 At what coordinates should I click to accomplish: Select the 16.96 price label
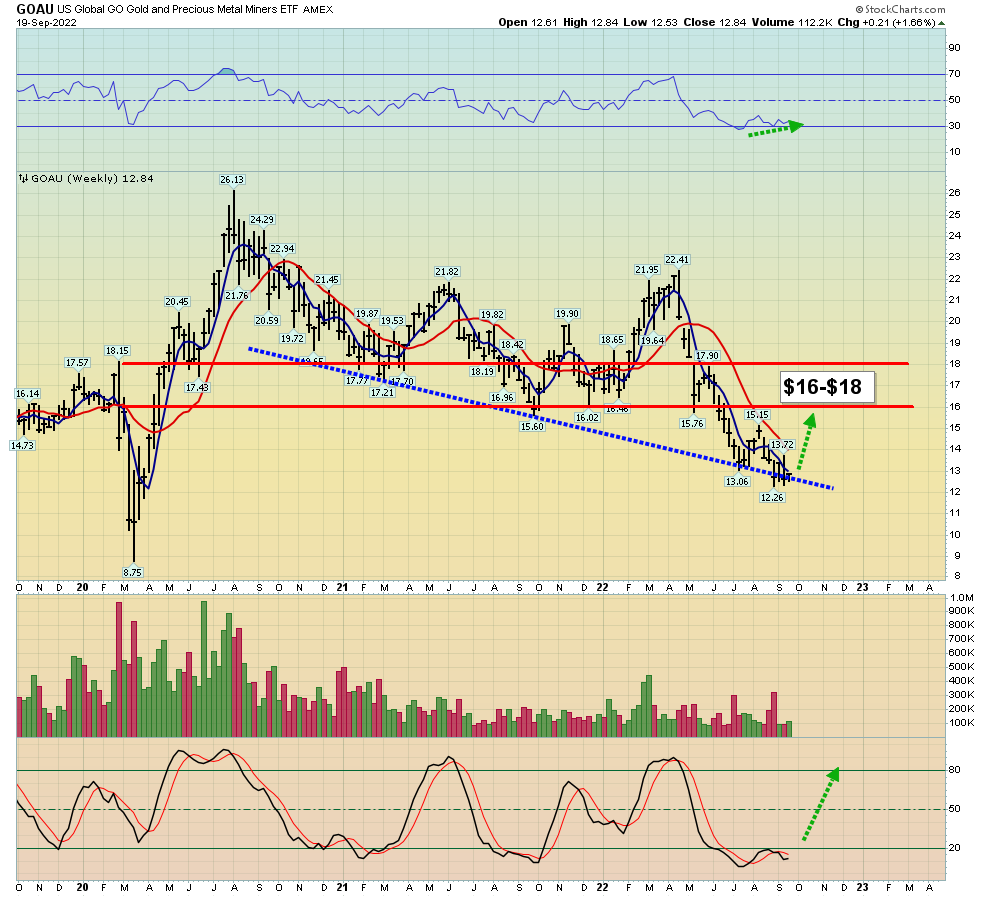(502, 398)
